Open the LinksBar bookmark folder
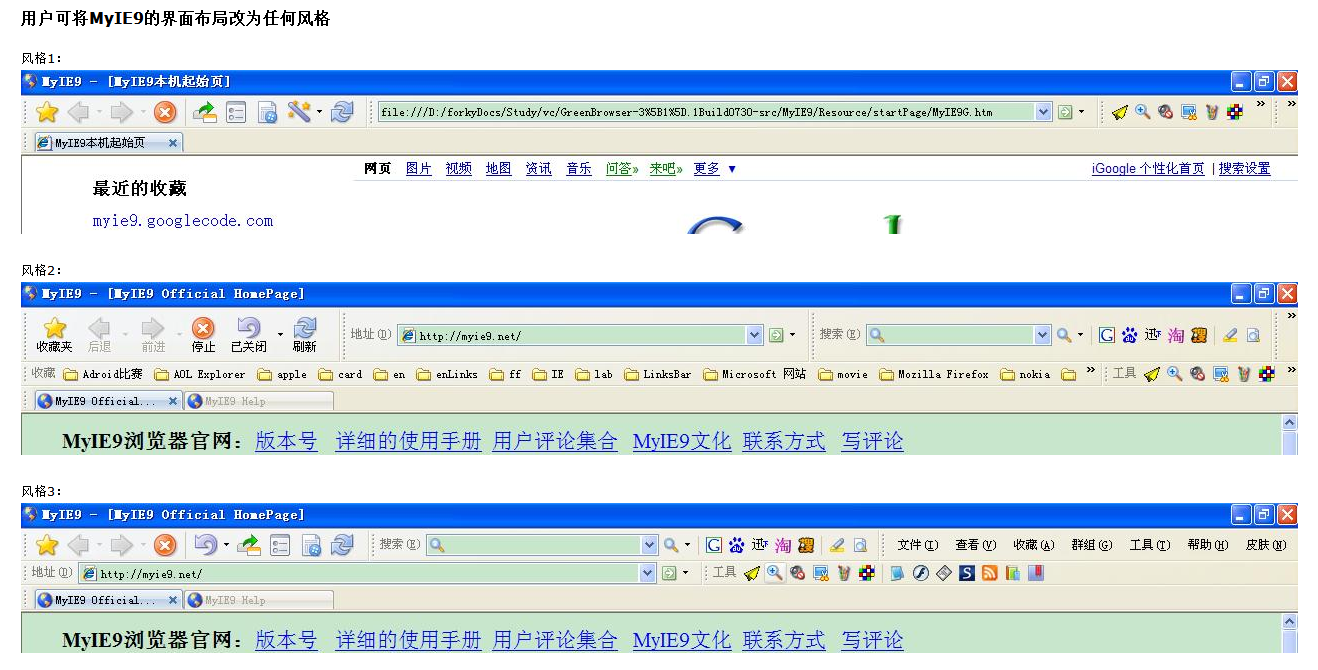The width and height of the screenshot is (1318, 670). [657, 375]
